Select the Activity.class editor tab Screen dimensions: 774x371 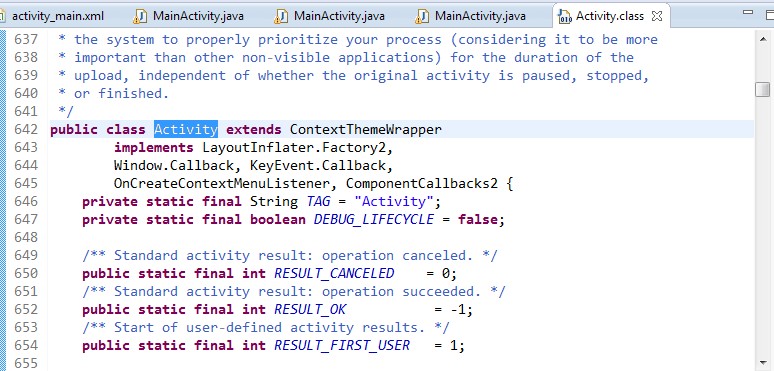[x=610, y=16]
